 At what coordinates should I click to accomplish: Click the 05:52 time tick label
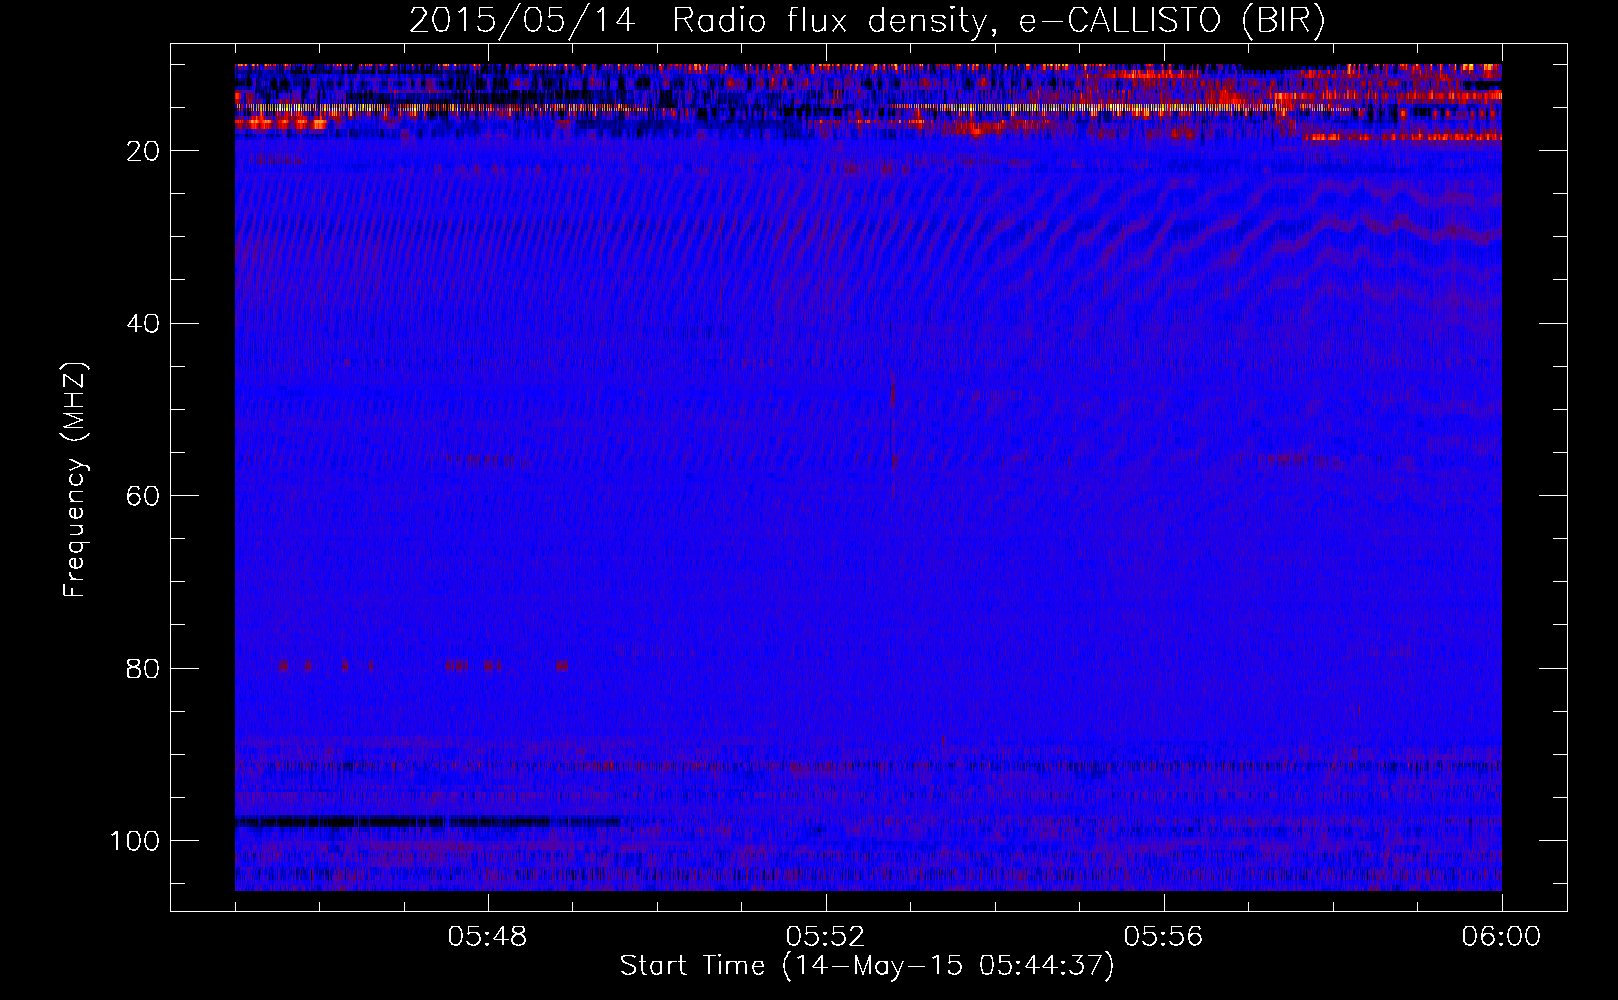(826, 937)
